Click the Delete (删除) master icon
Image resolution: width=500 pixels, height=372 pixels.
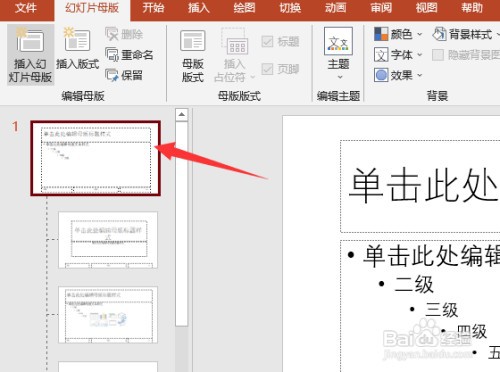click(x=112, y=34)
